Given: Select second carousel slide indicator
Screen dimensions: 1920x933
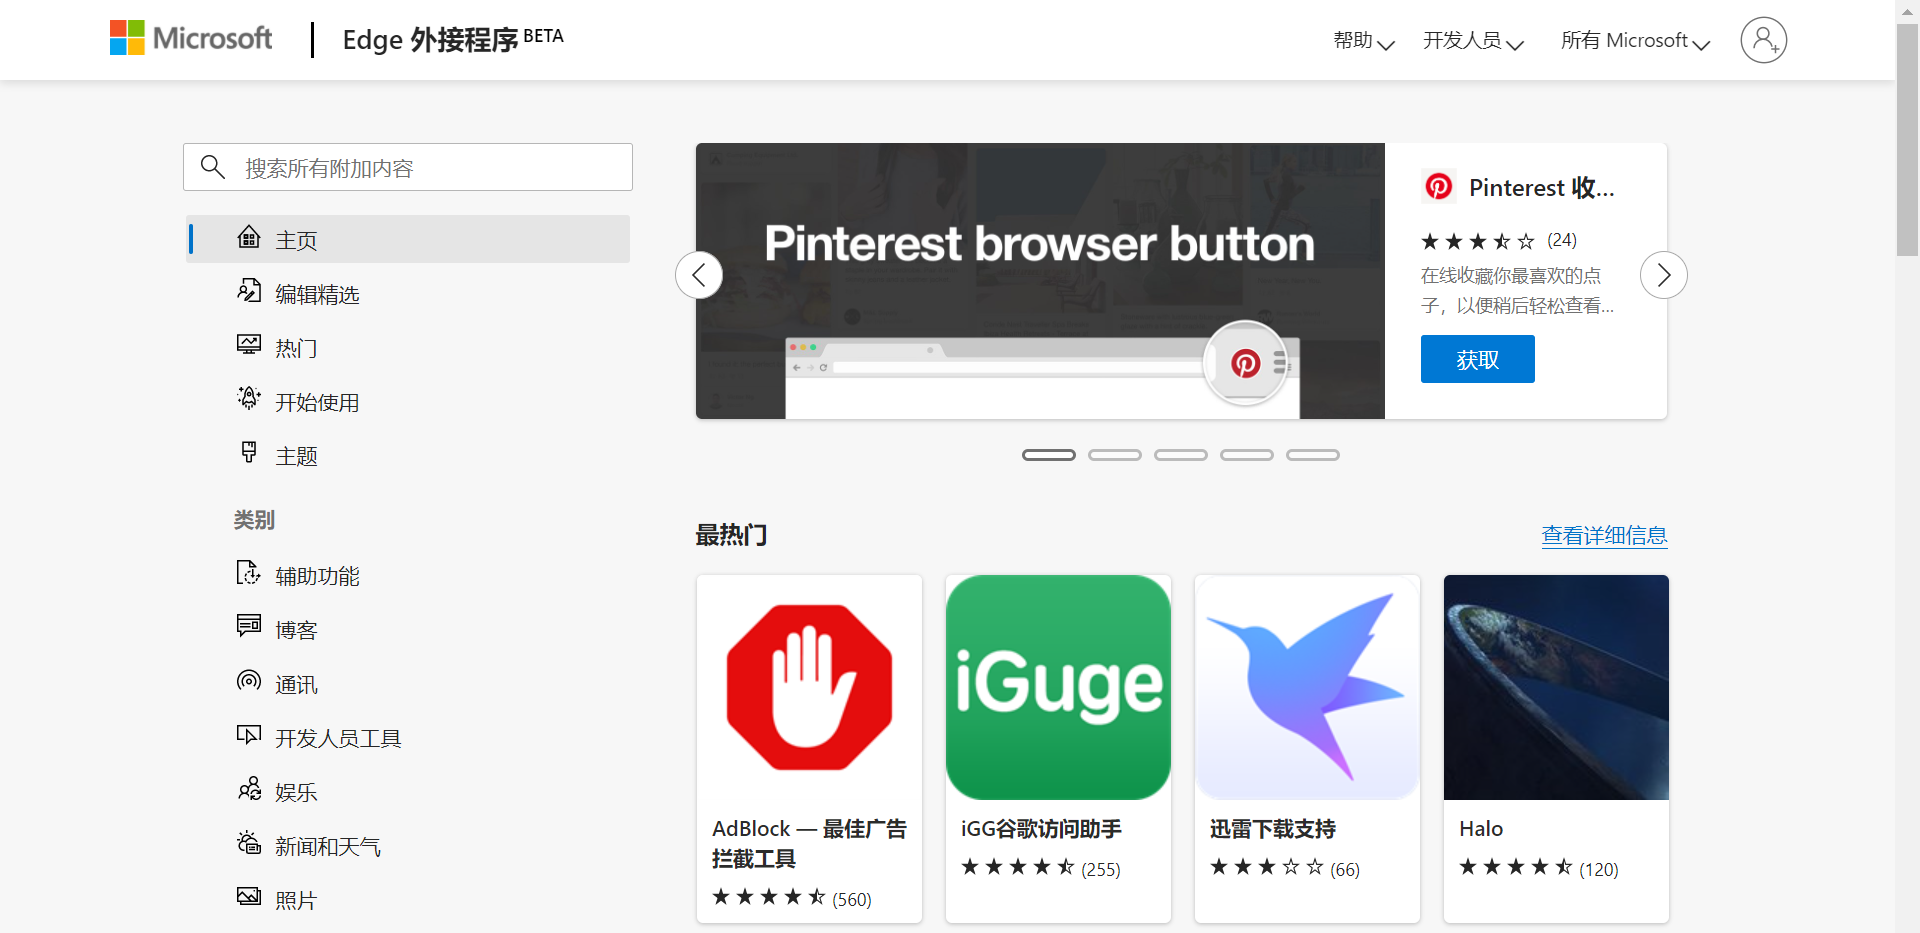Looking at the screenshot, I should pos(1115,455).
